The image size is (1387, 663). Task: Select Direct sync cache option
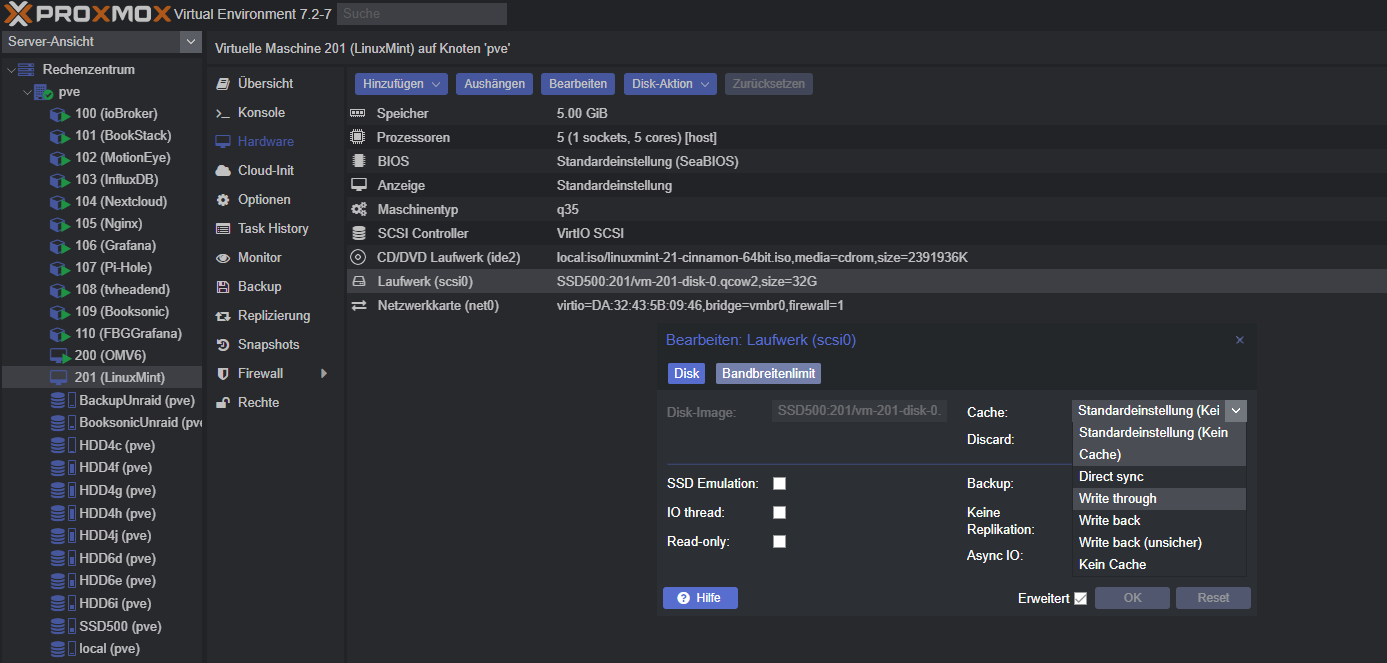coord(1160,477)
